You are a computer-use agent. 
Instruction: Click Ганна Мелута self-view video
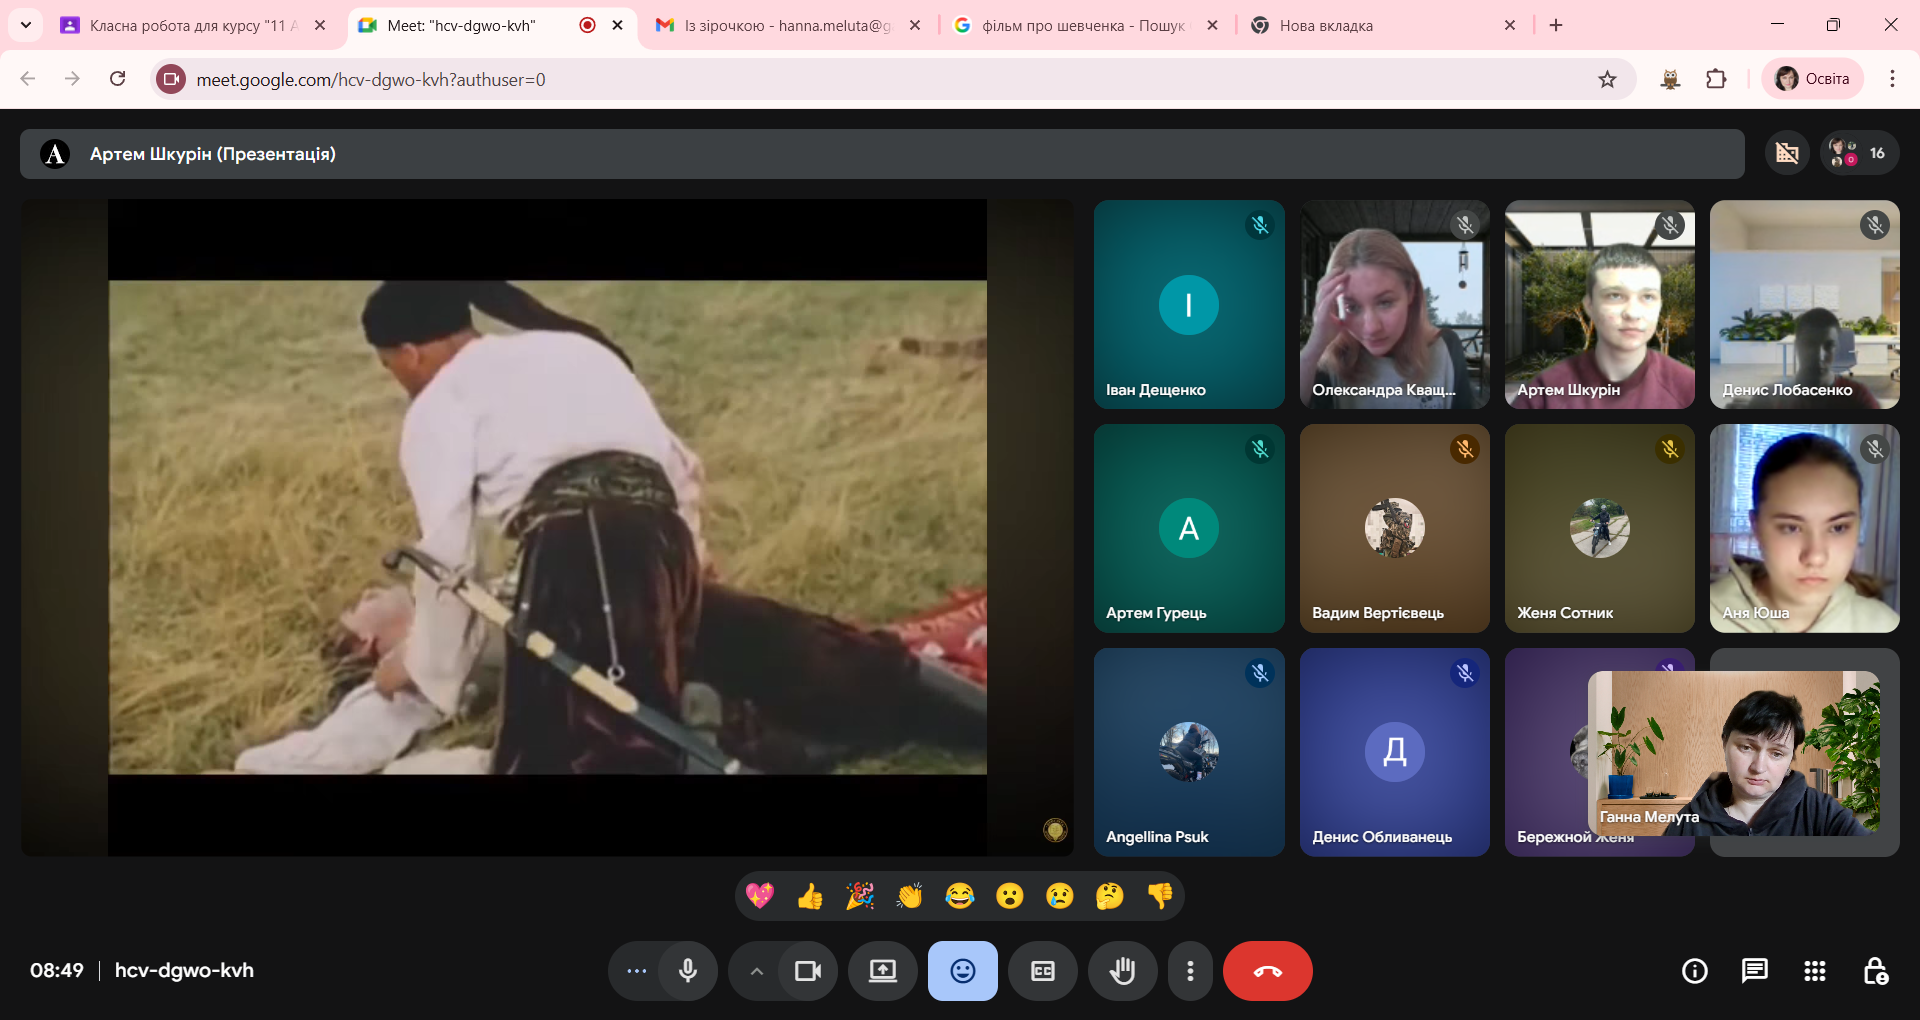[1734, 753]
